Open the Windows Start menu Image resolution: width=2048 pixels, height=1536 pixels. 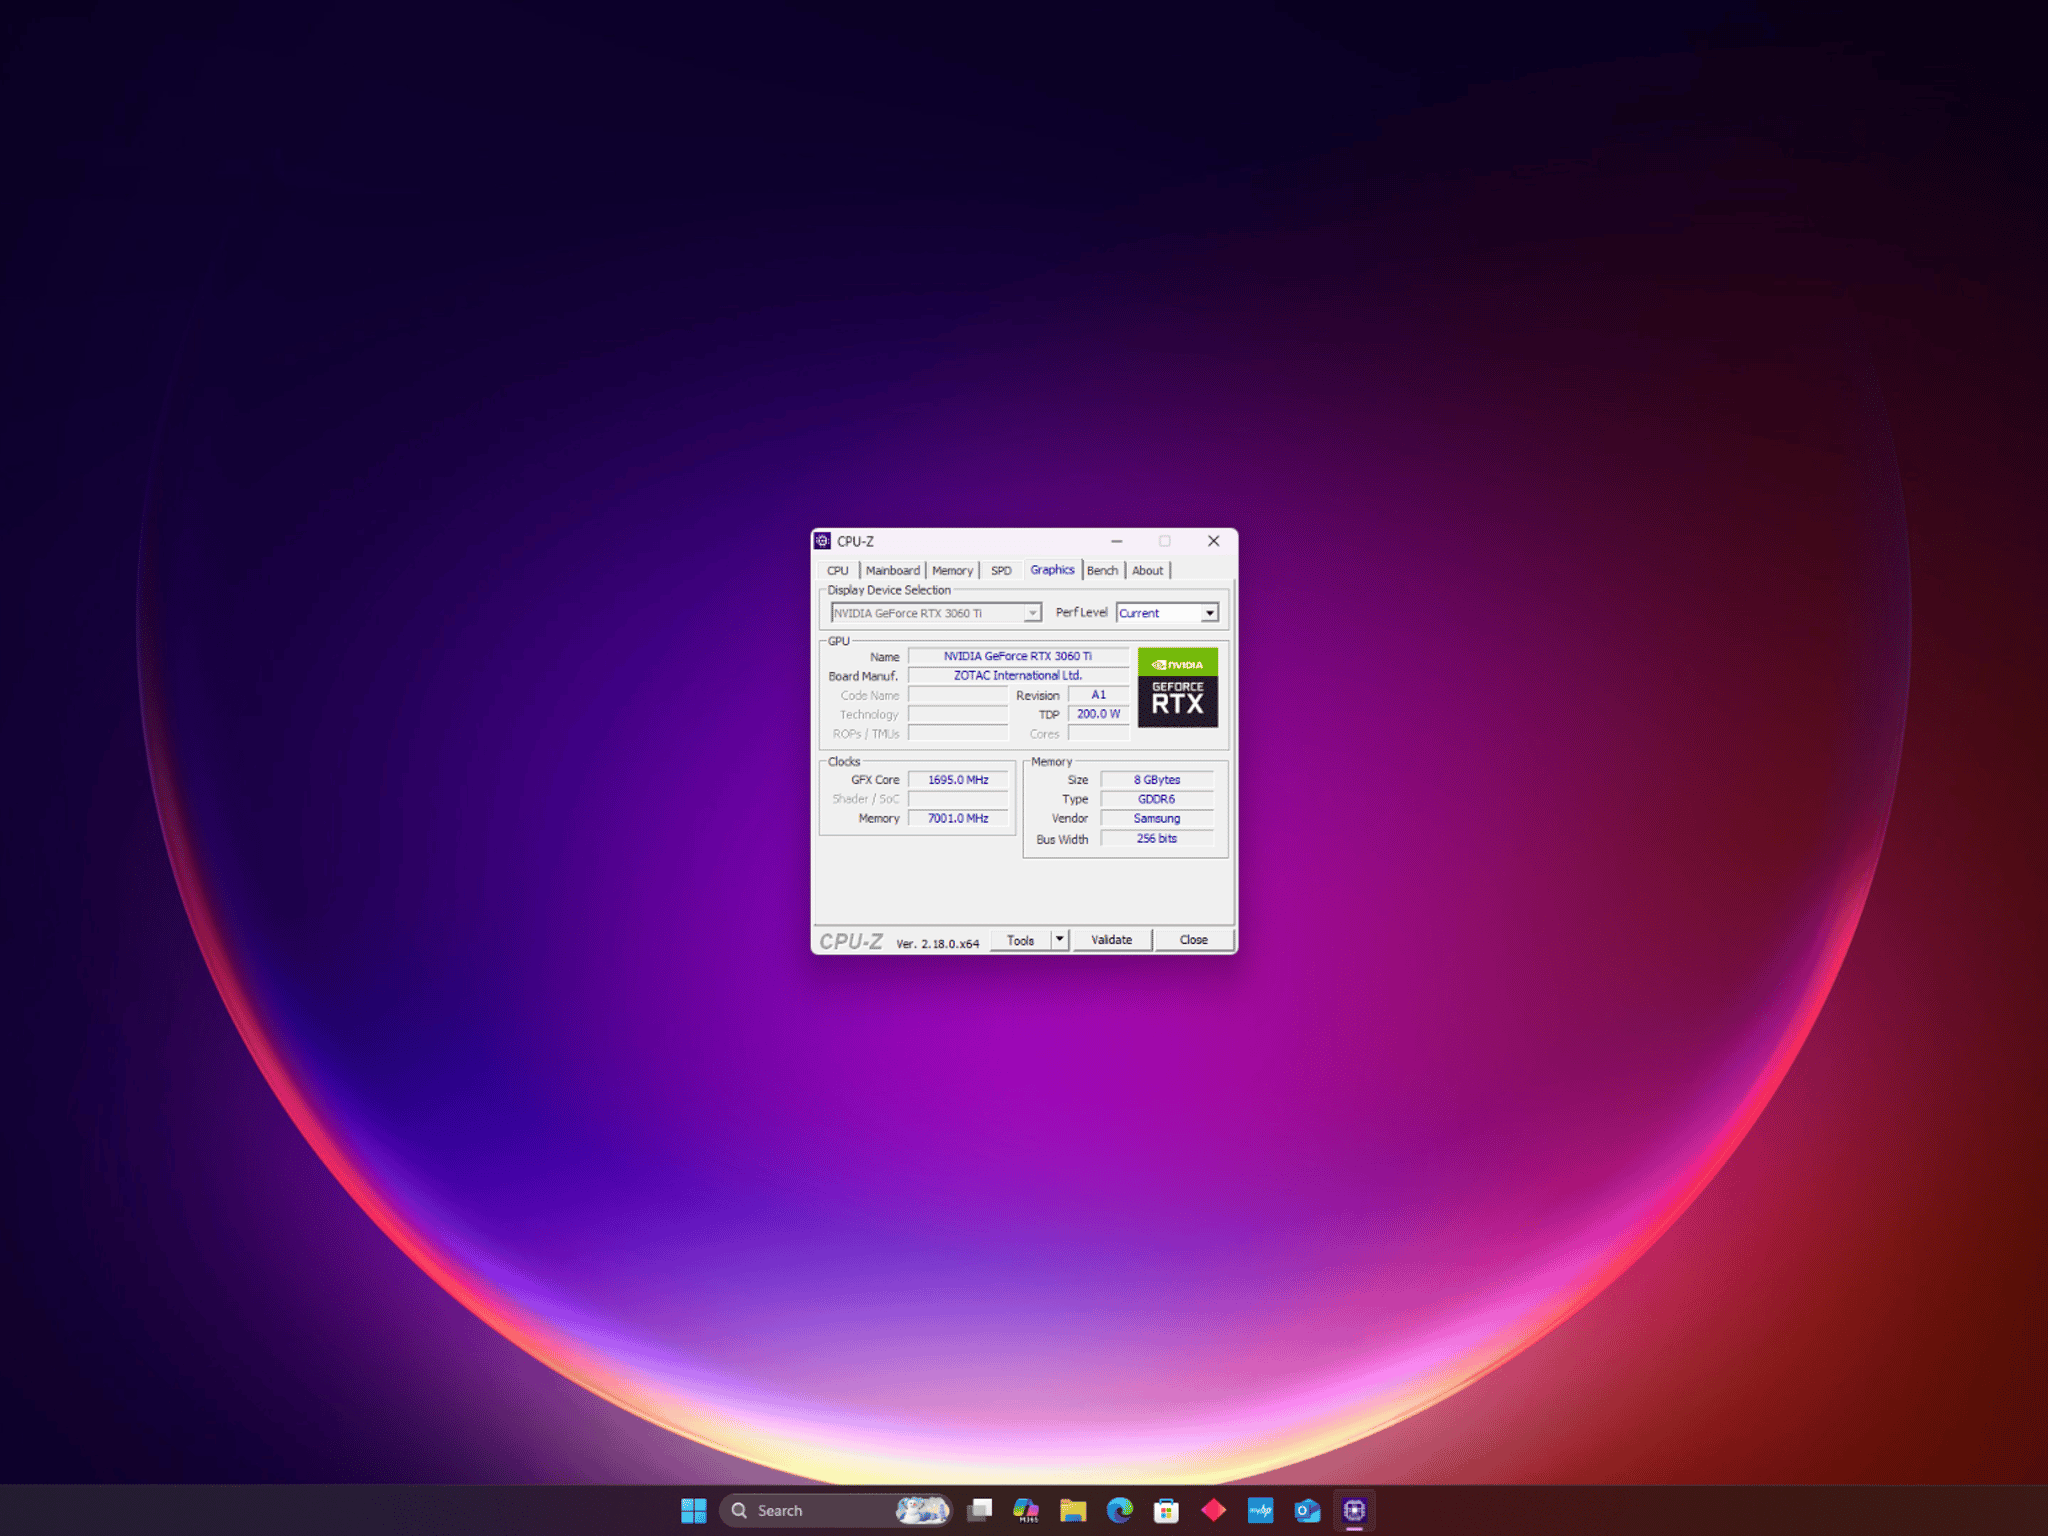pyautogui.click(x=693, y=1510)
